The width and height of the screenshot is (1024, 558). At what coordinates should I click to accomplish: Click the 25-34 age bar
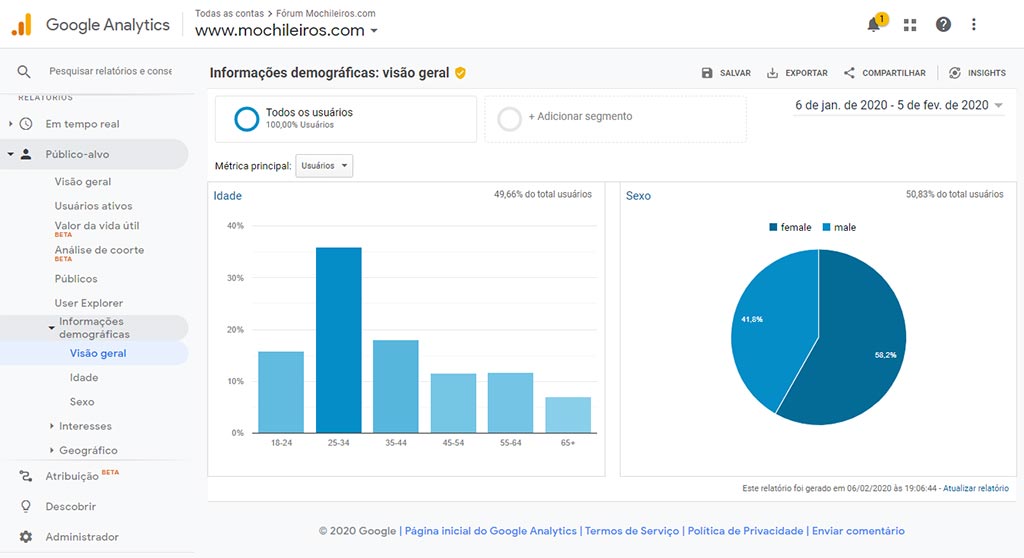pos(338,340)
